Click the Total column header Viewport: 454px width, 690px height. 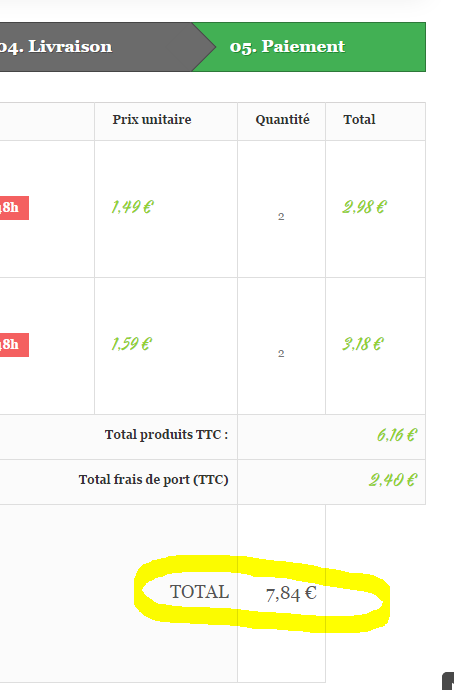point(359,120)
